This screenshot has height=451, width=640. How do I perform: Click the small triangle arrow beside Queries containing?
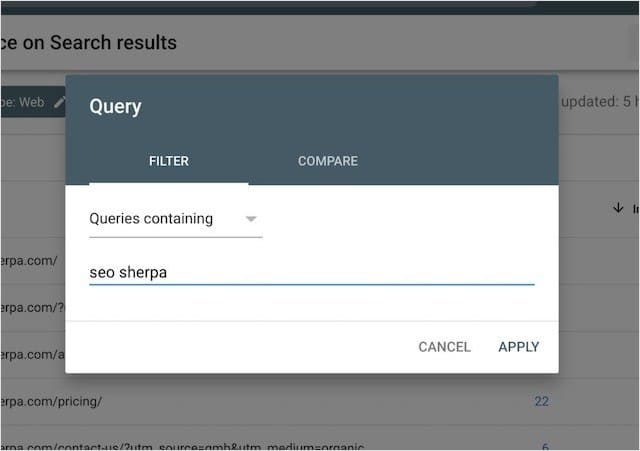[251, 219]
